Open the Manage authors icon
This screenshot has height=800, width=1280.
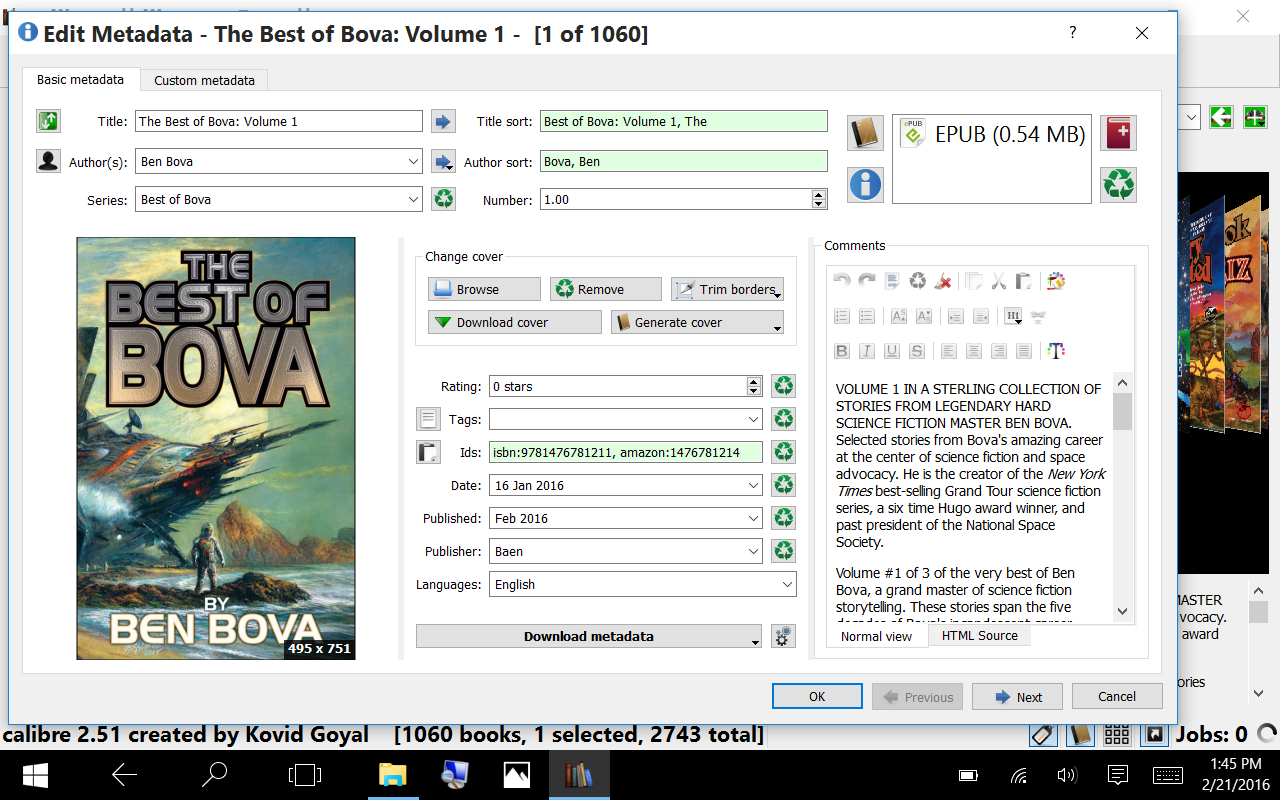pos(48,161)
